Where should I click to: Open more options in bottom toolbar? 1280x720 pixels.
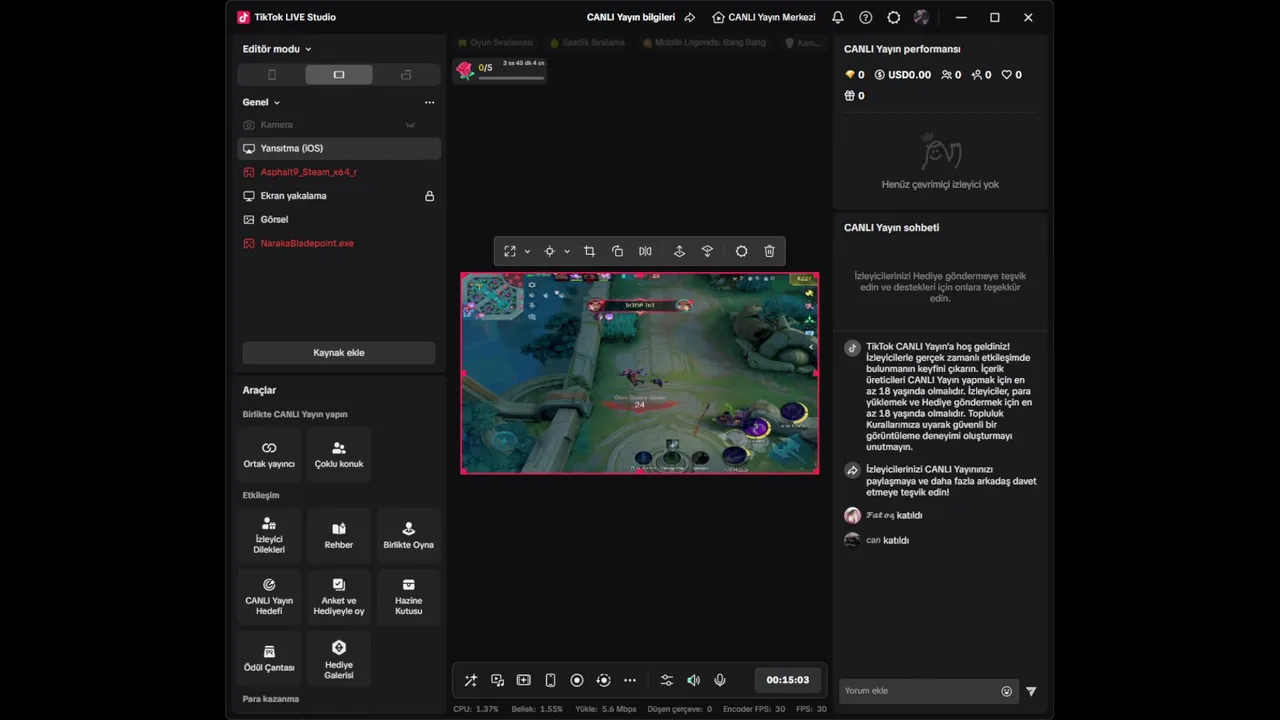(630, 680)
